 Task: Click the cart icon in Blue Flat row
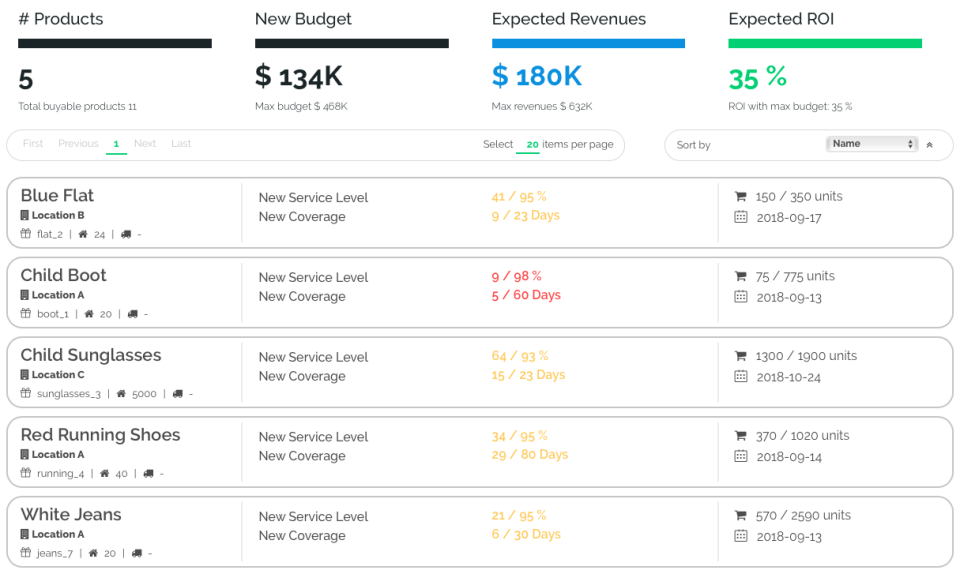[x=740, y=197]
